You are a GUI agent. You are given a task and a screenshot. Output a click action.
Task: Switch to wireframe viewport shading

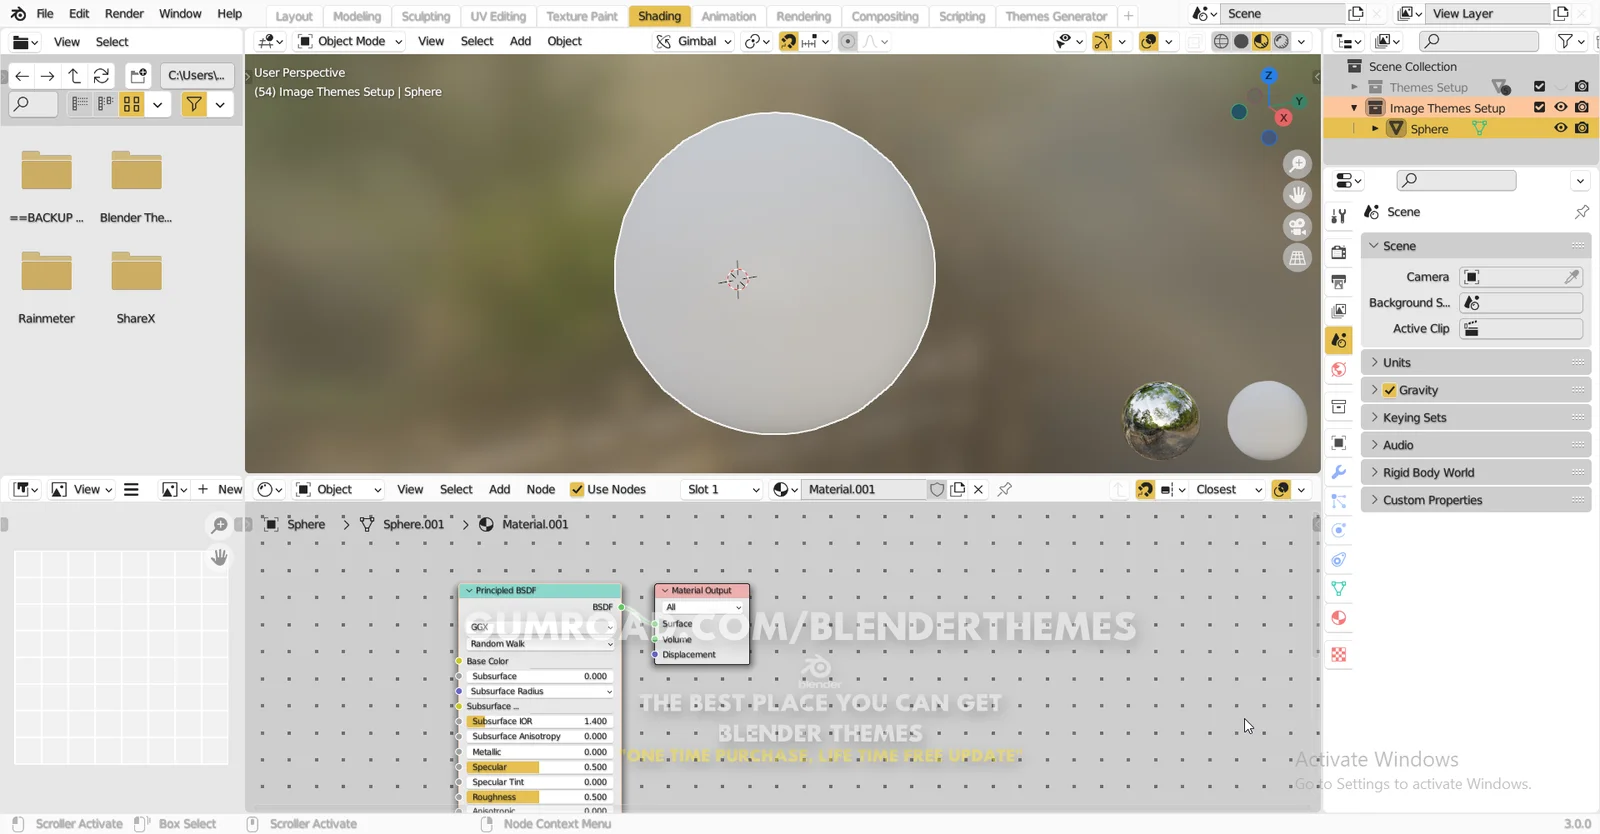pos(1221,41)
